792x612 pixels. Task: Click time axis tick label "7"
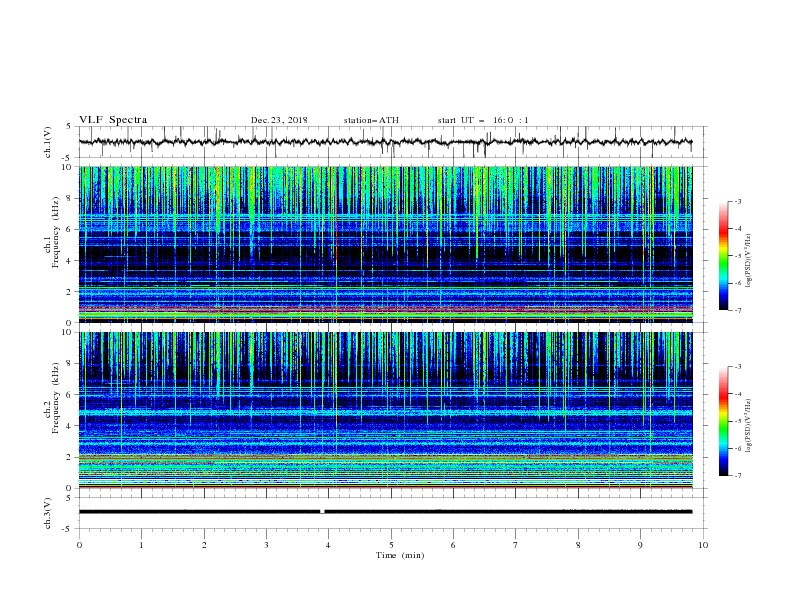coord(516,545)
